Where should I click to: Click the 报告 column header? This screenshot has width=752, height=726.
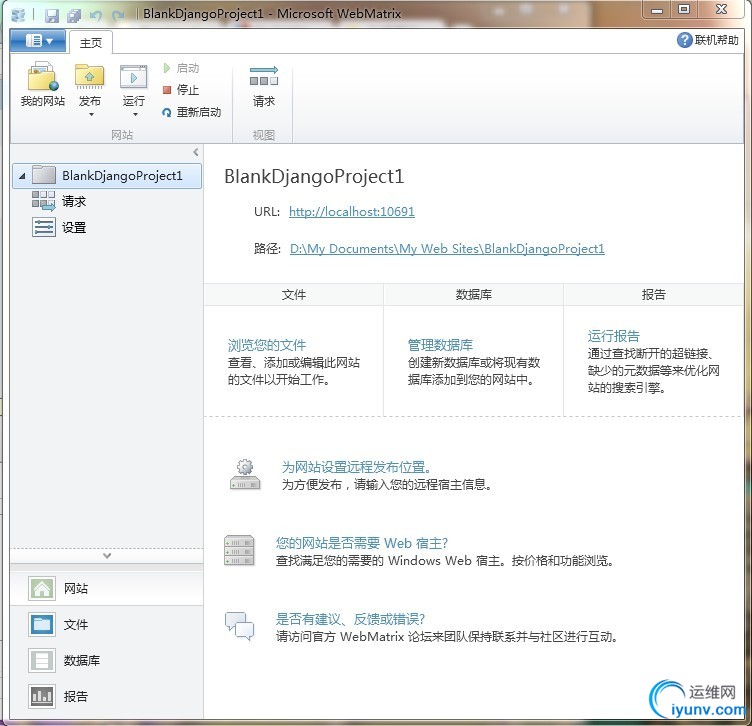(653, 294)
